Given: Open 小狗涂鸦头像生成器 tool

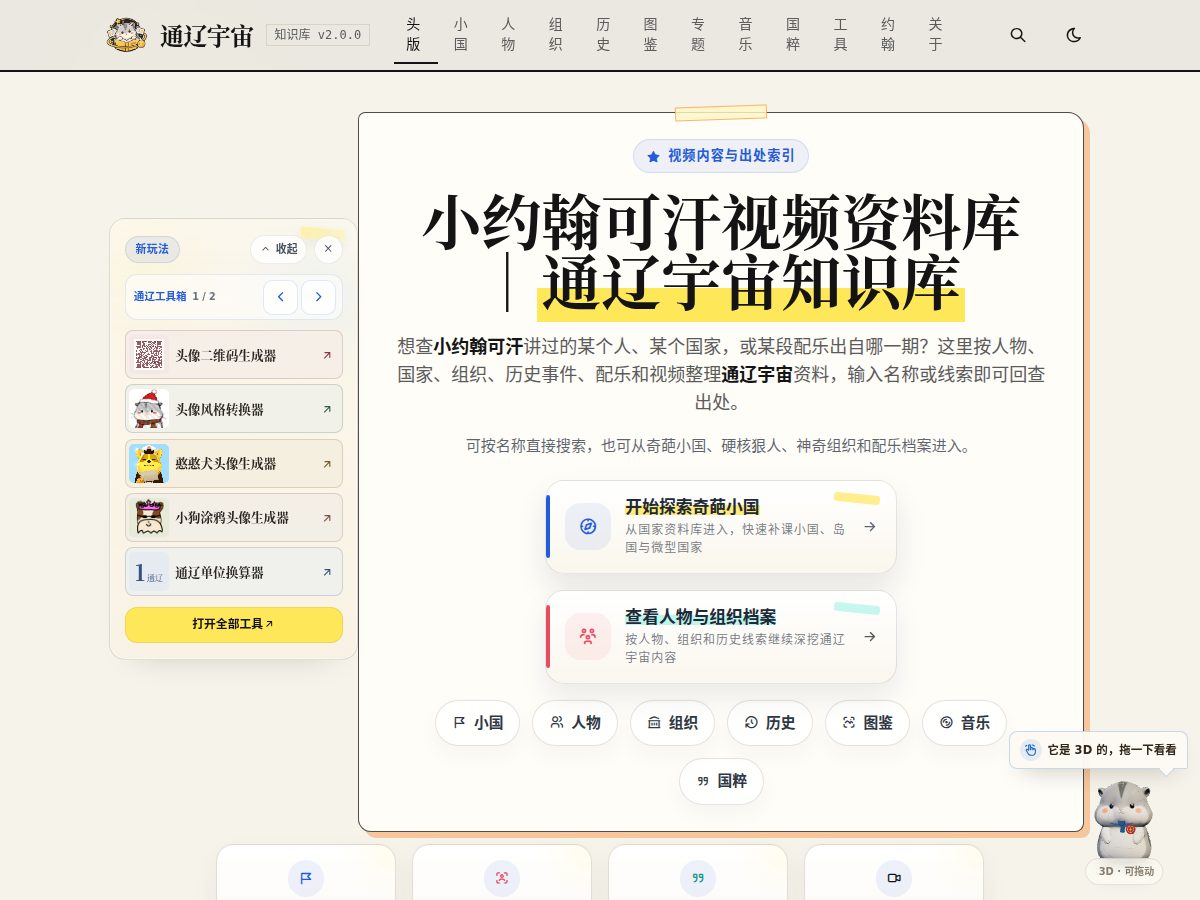Looking at the screenshot, I should (x=234, y=518).
